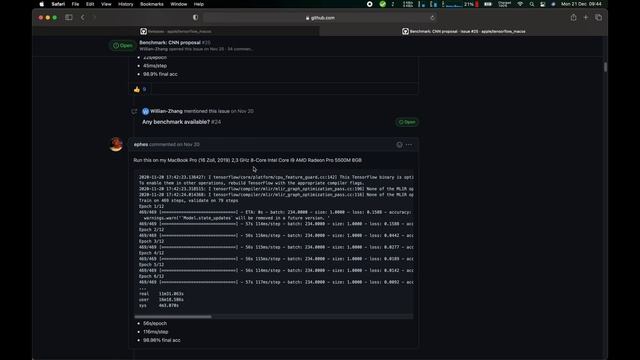Screen dimensions: 640x360
Task: Click the Open badge beside issue #24
Action: (x=407, y=122)
